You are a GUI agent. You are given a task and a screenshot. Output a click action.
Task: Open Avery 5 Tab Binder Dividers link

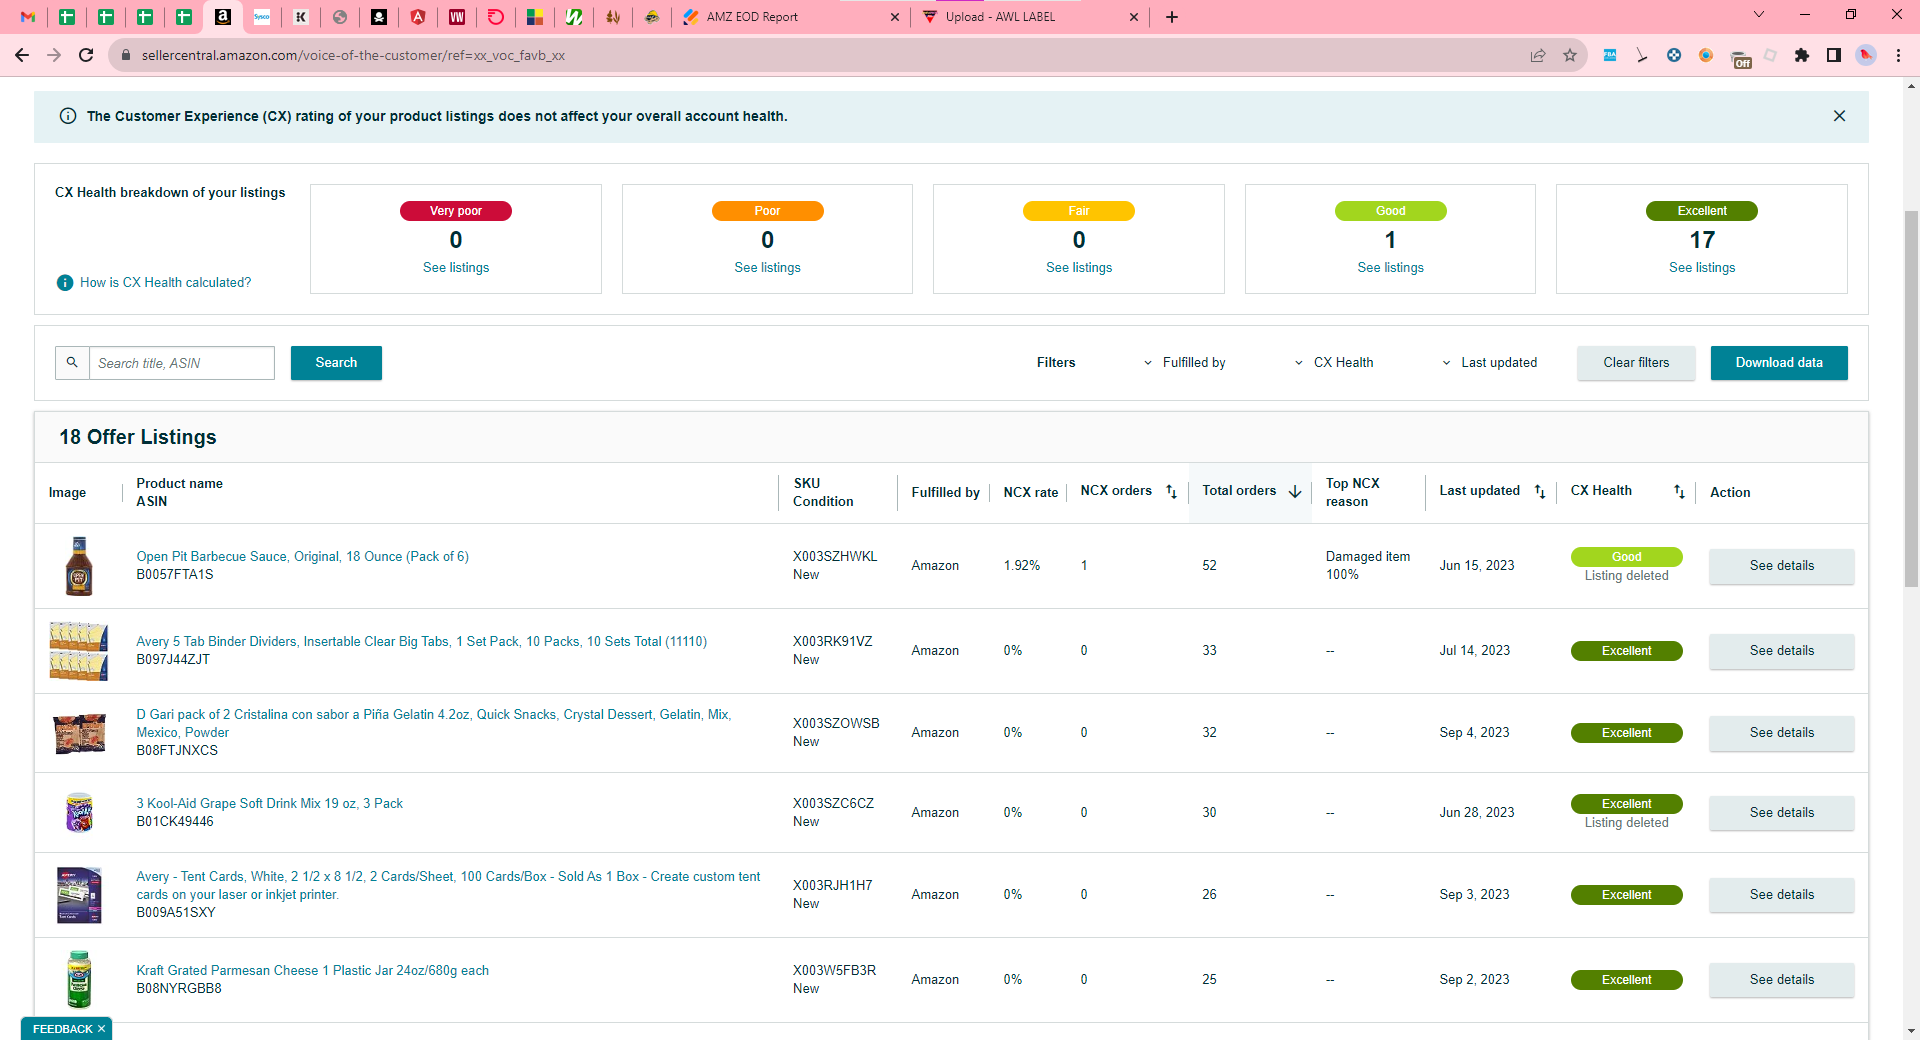point(421,642)
